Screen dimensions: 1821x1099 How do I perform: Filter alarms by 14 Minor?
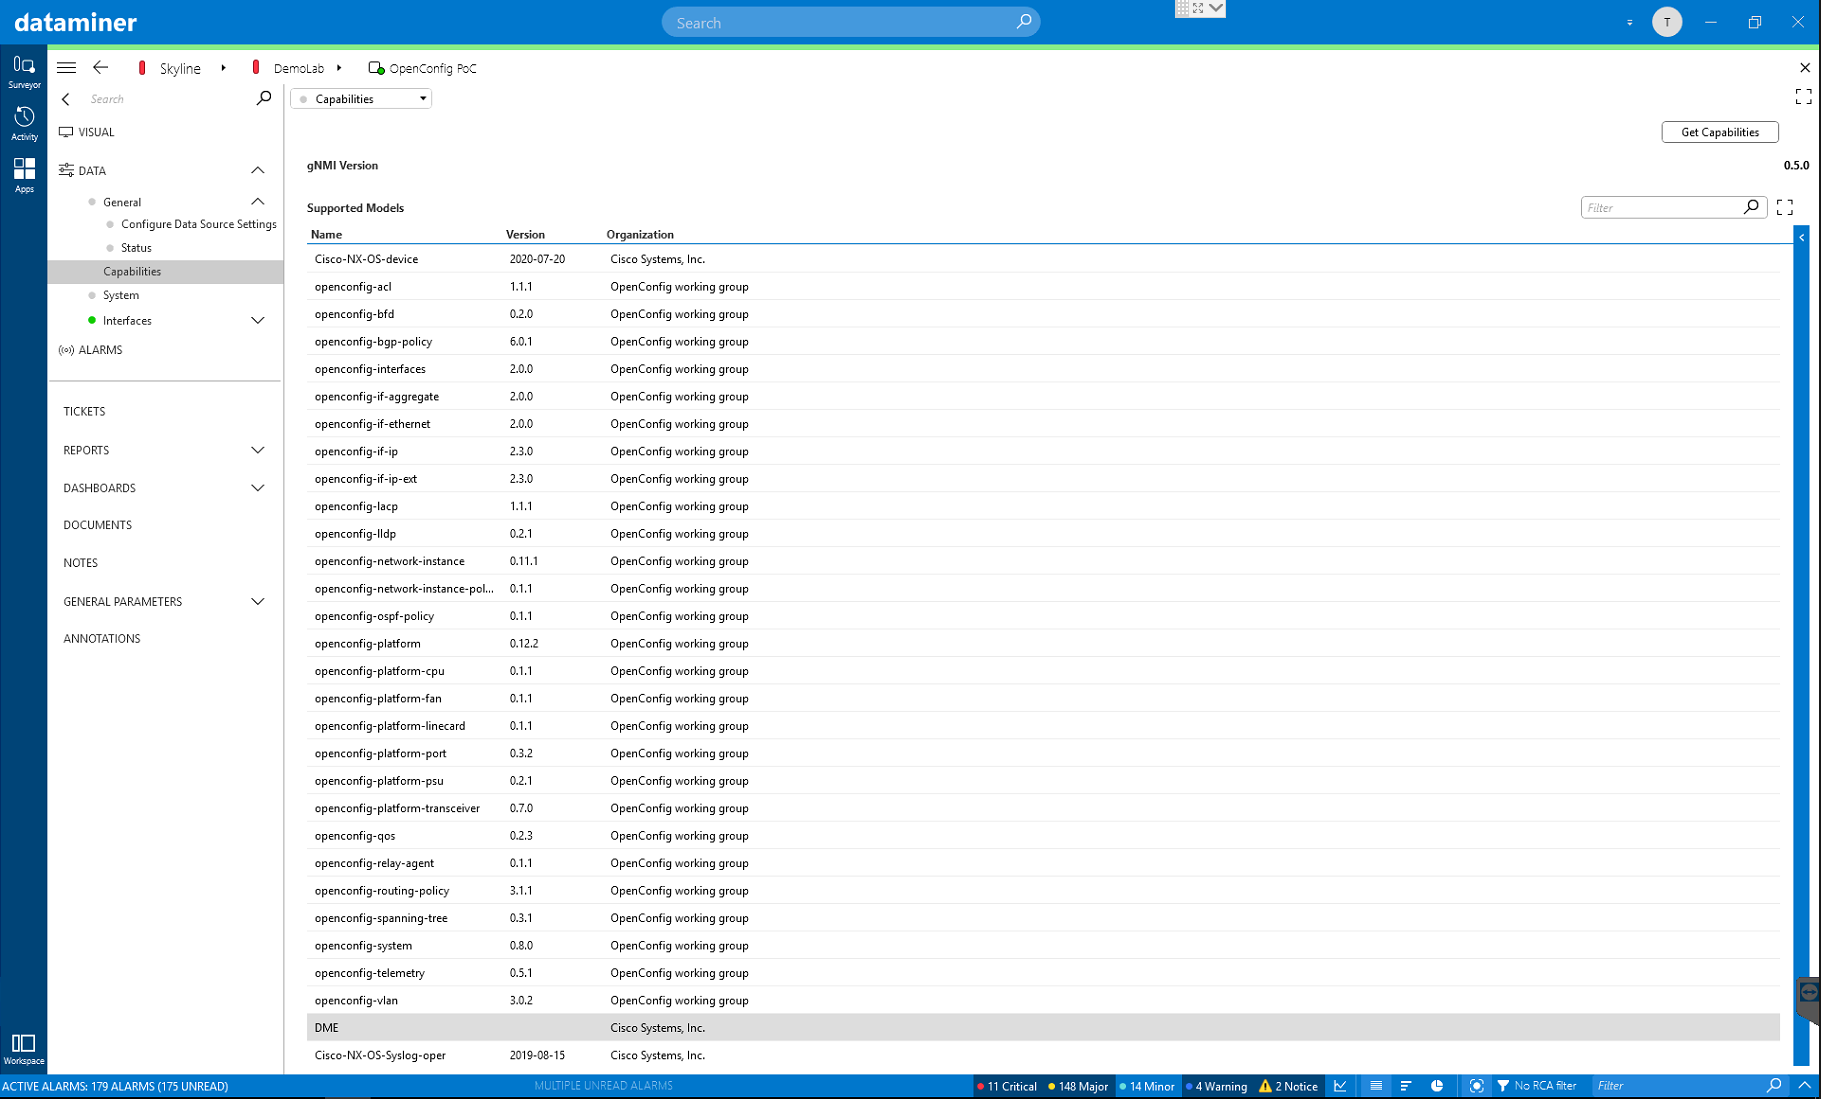tap(1146, 1086)
